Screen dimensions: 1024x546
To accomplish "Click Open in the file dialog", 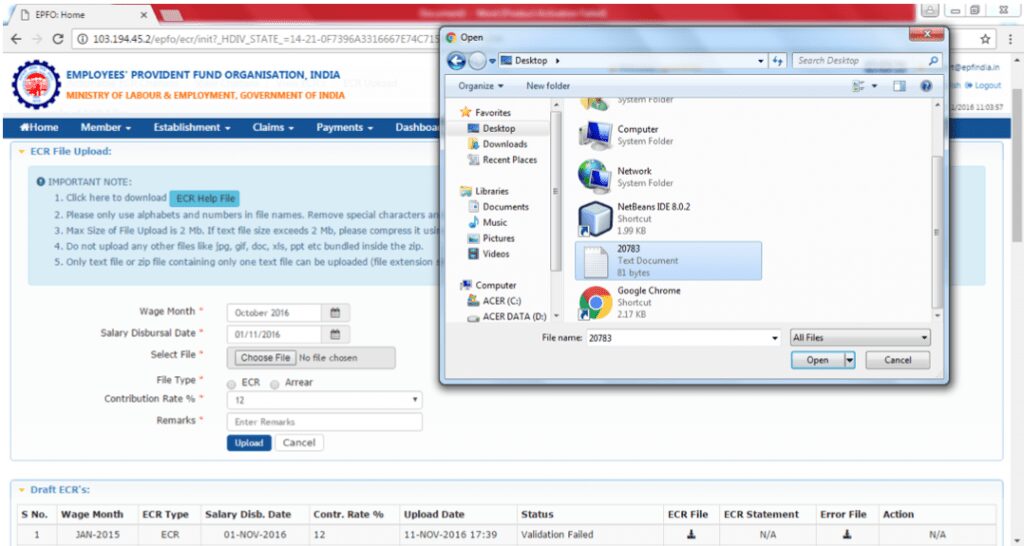I will coord(817,360).
